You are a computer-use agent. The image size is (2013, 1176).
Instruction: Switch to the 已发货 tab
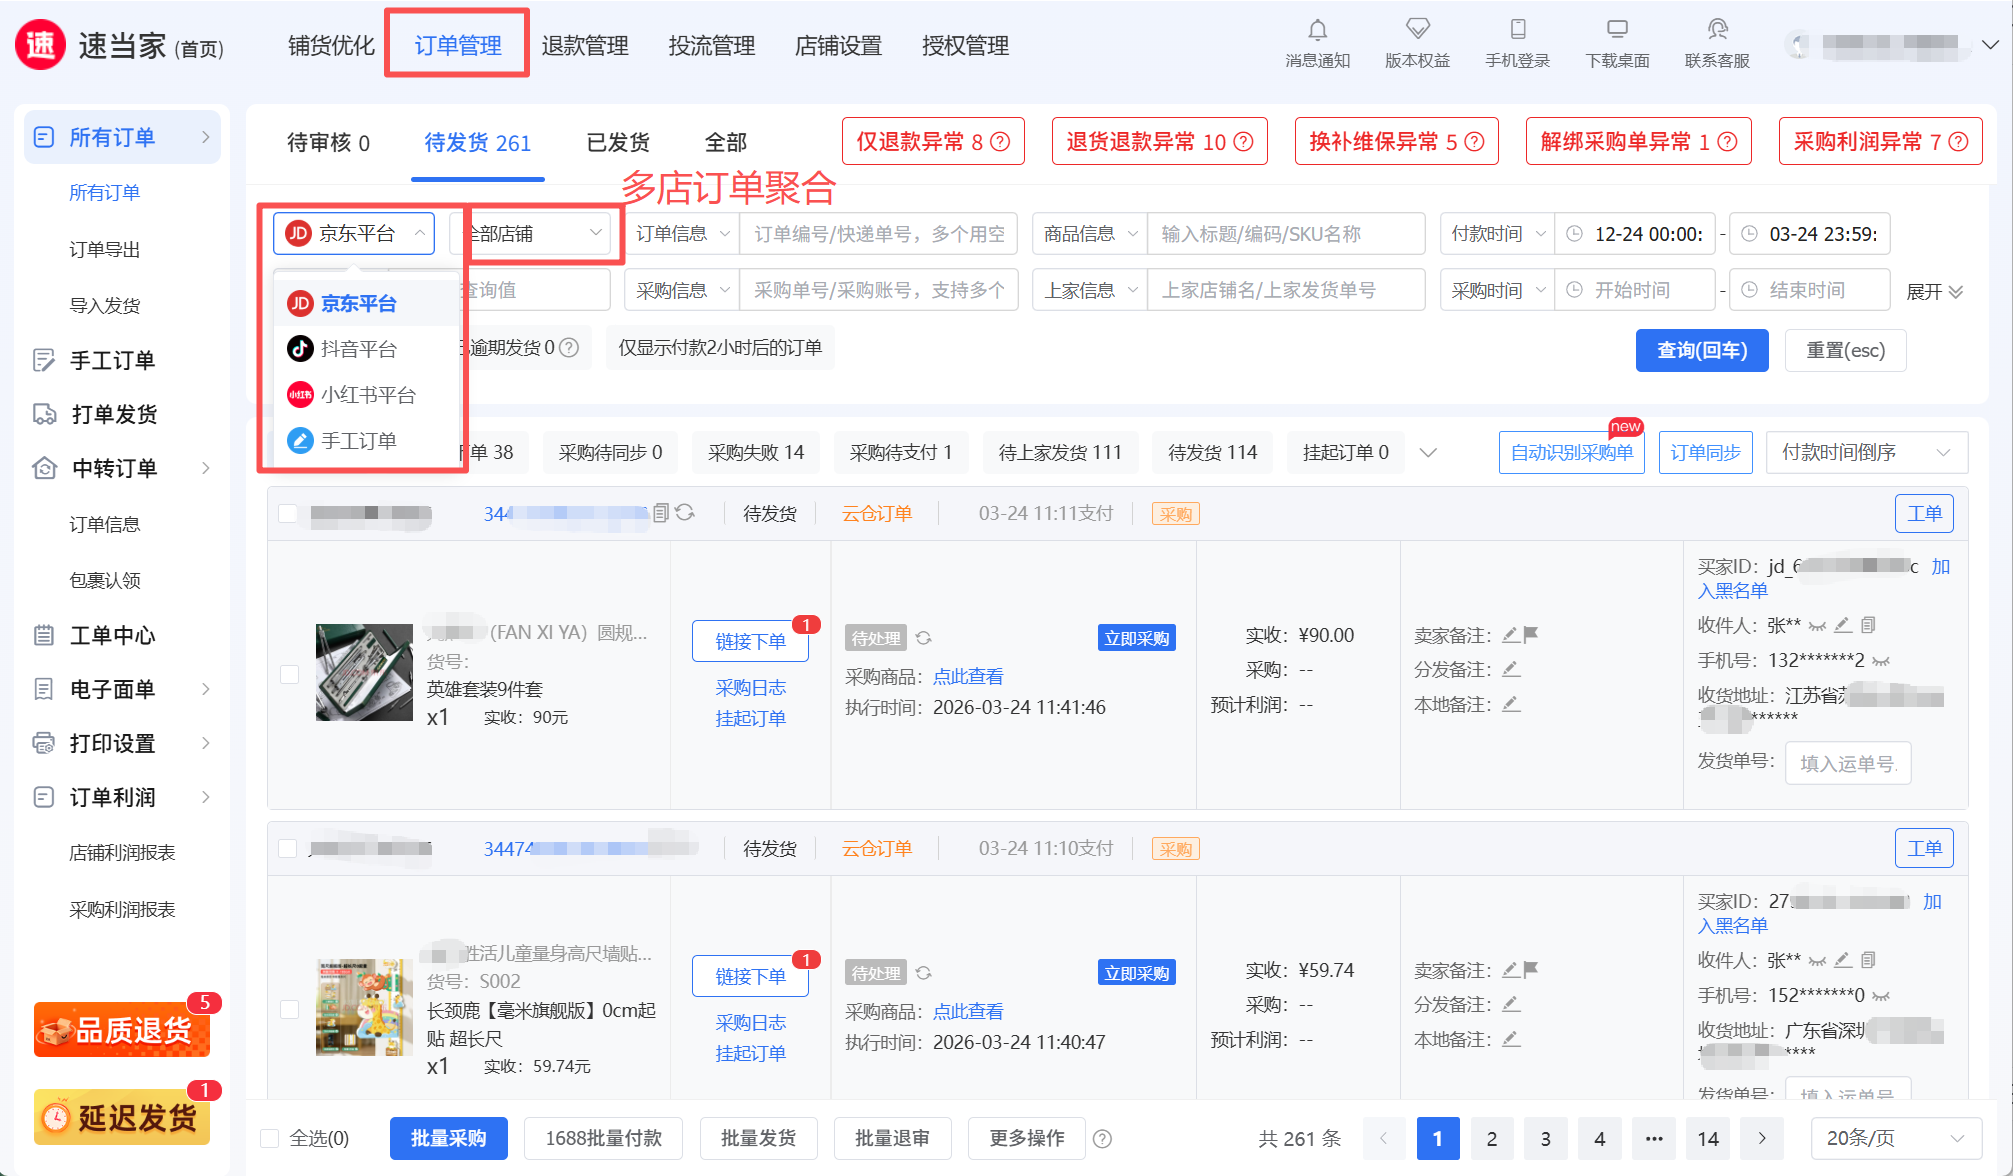pos(617,143)
